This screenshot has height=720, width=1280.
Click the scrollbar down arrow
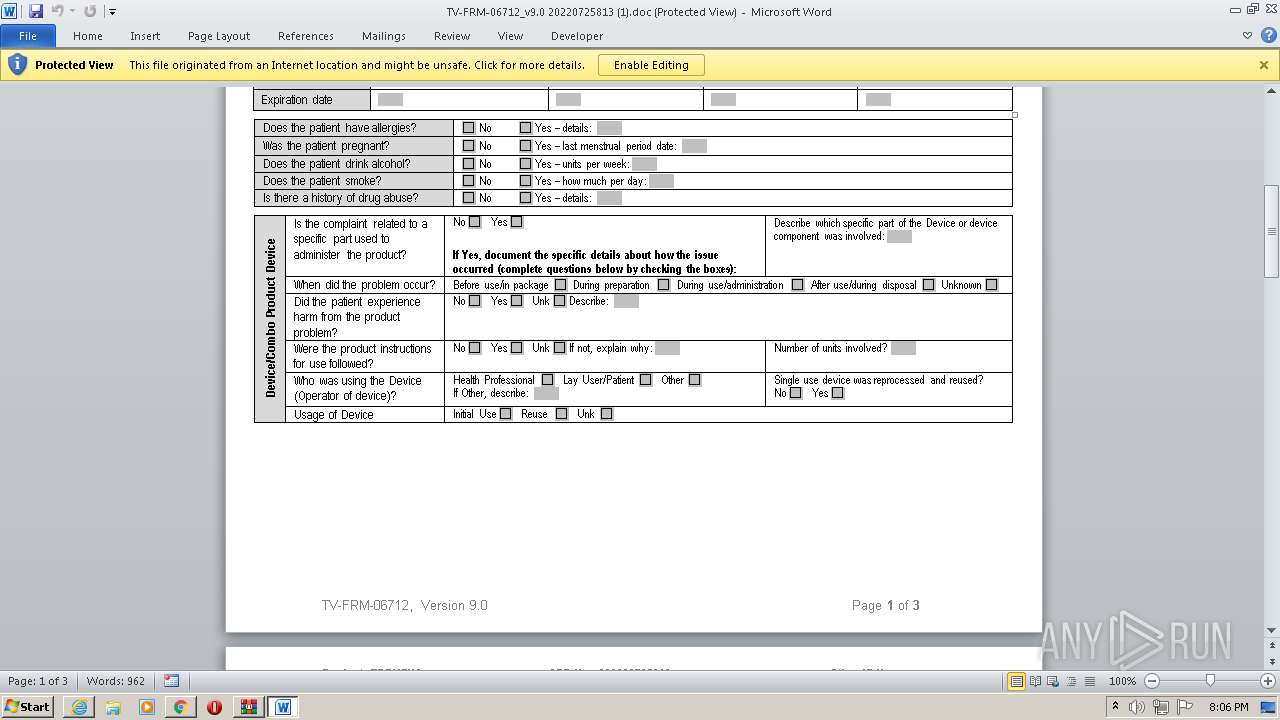(x=1272, y=631)
